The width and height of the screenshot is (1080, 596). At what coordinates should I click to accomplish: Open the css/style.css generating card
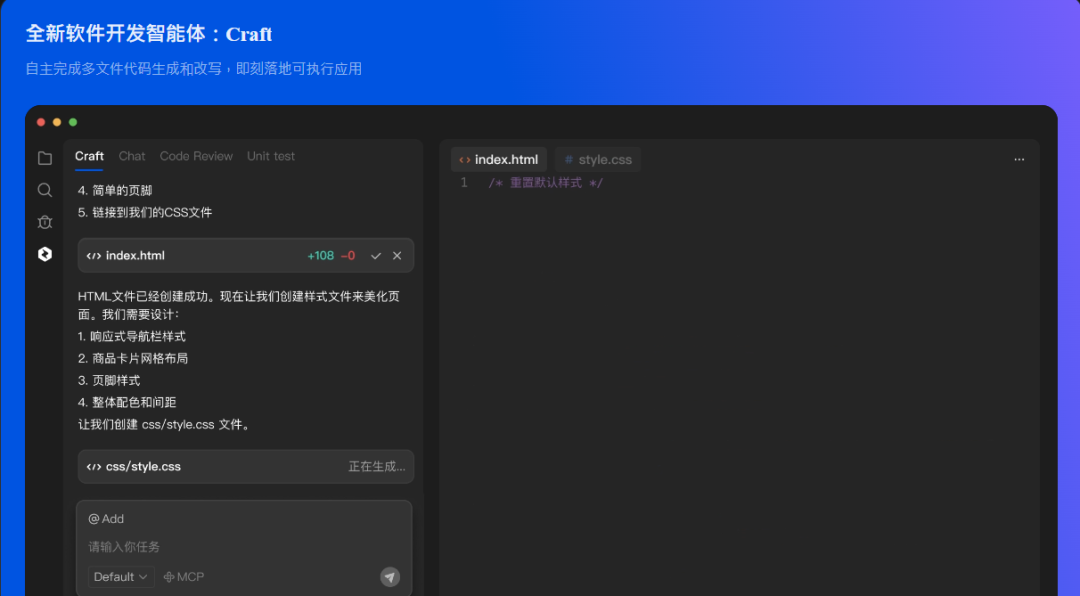(245, 466)
